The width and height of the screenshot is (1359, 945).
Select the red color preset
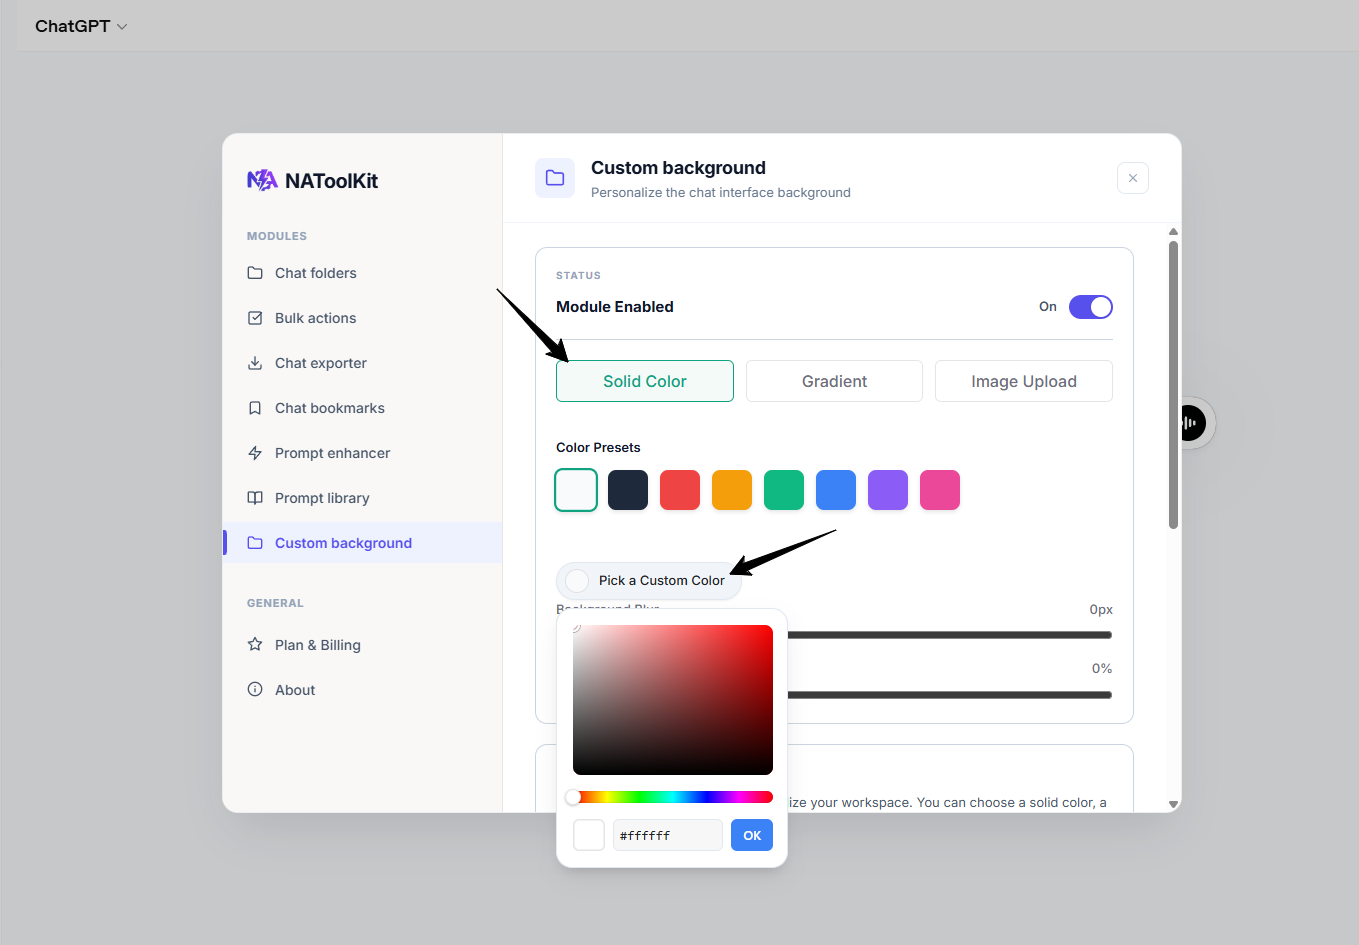coord(680,490)
